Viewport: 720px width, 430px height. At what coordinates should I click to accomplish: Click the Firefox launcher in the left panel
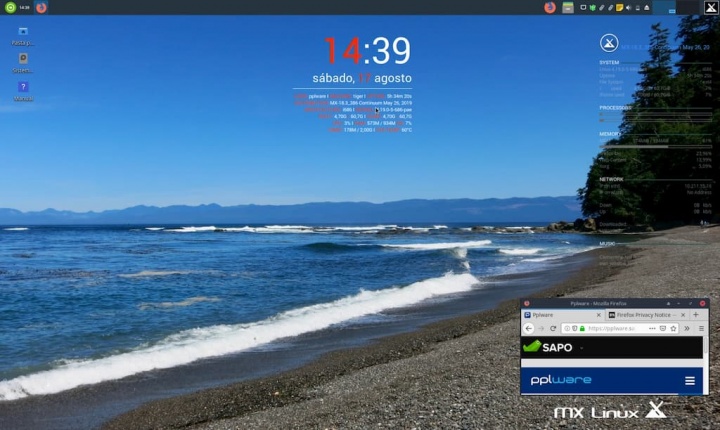click(x=41, y=7)
